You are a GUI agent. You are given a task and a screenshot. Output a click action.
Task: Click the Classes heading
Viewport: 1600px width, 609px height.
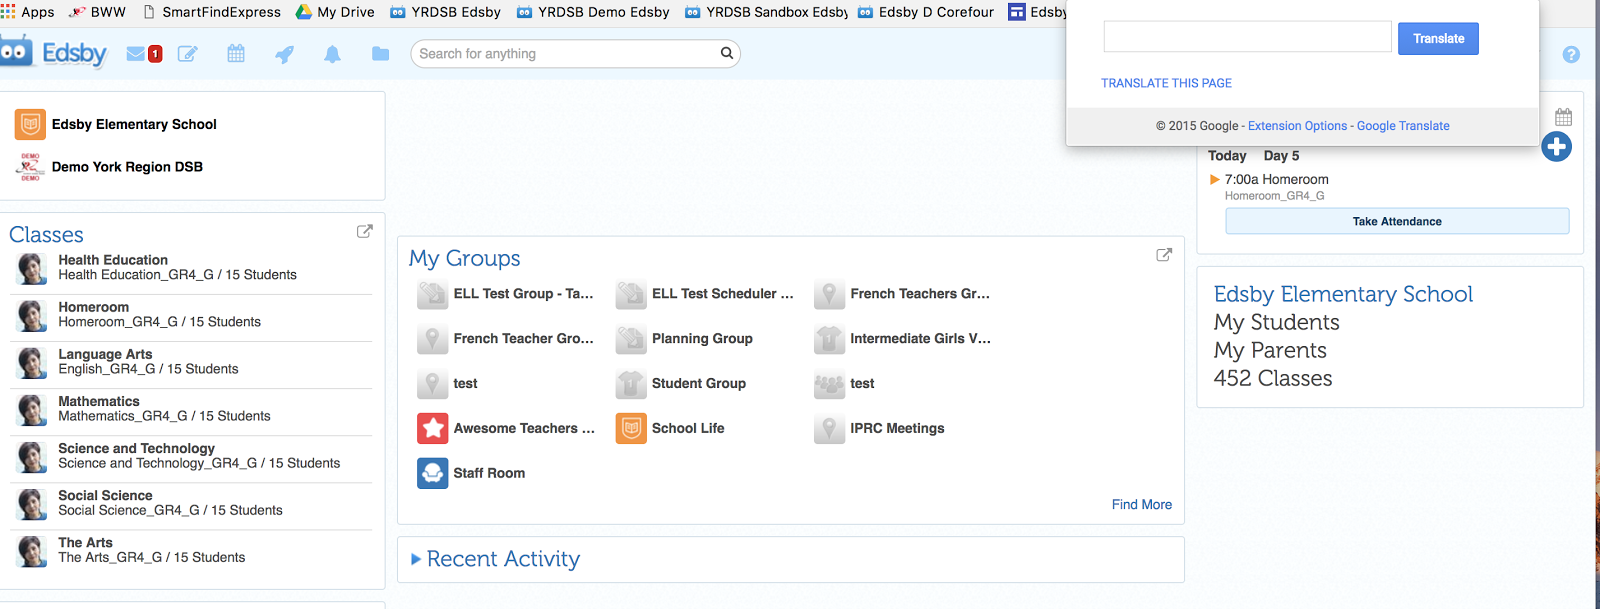coord(46,235)
